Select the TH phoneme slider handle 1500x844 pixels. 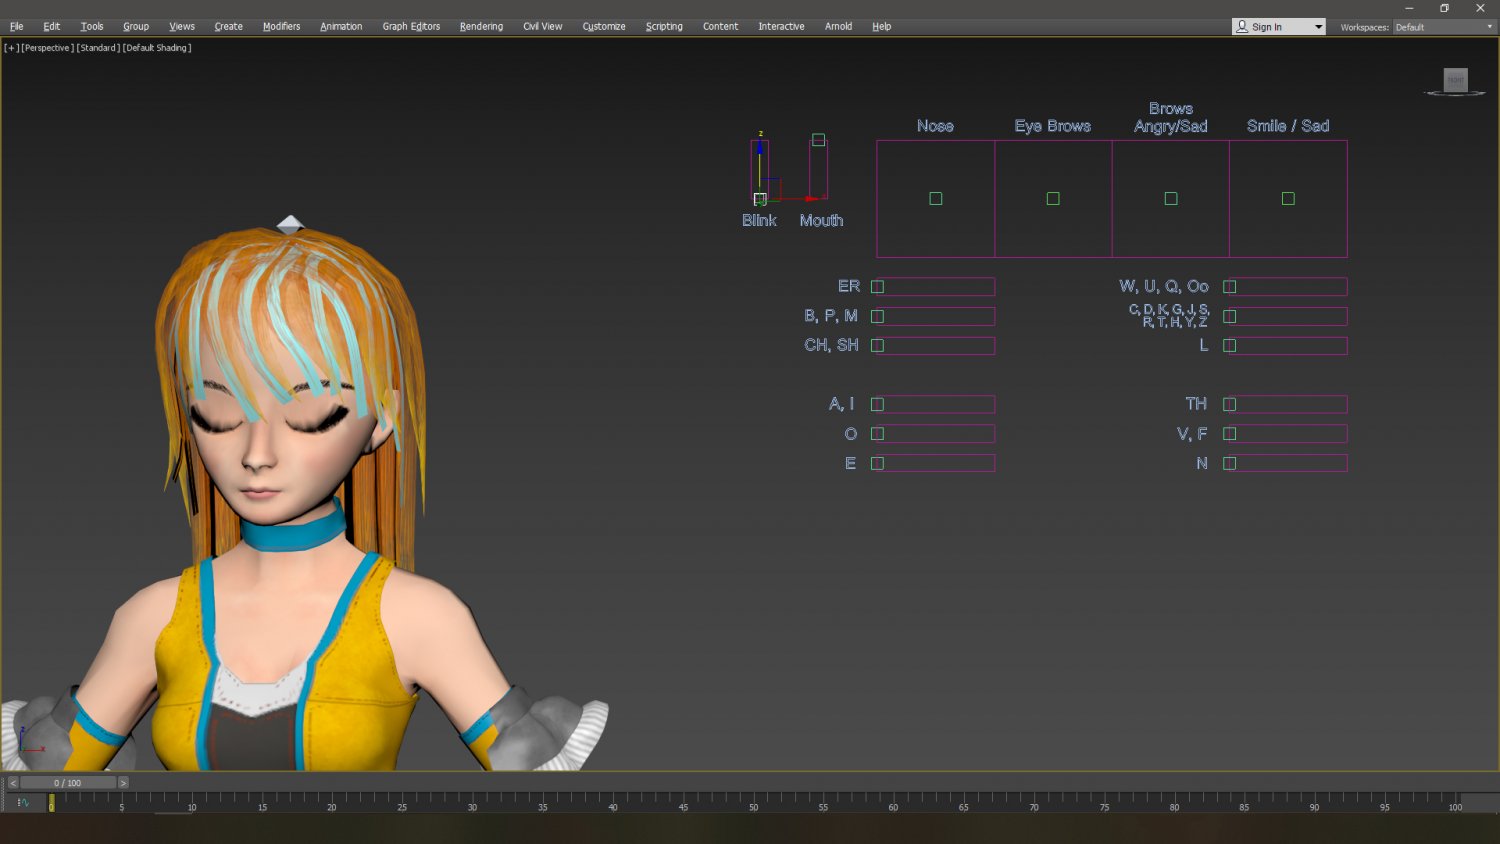(1230, 405)
